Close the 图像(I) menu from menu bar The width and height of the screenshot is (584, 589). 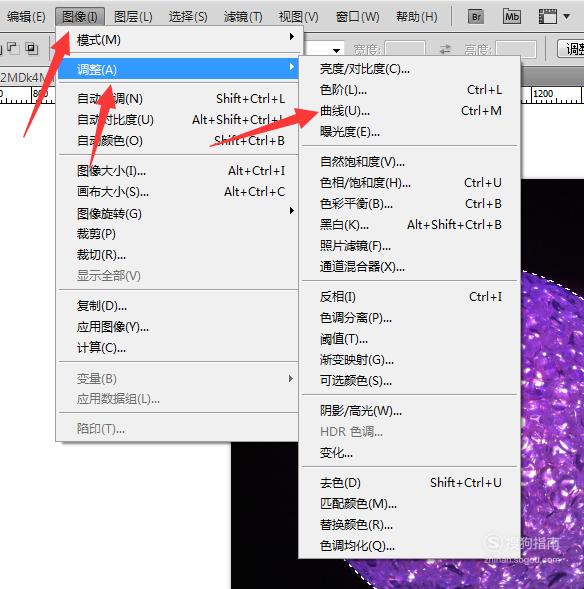(80, 17)
